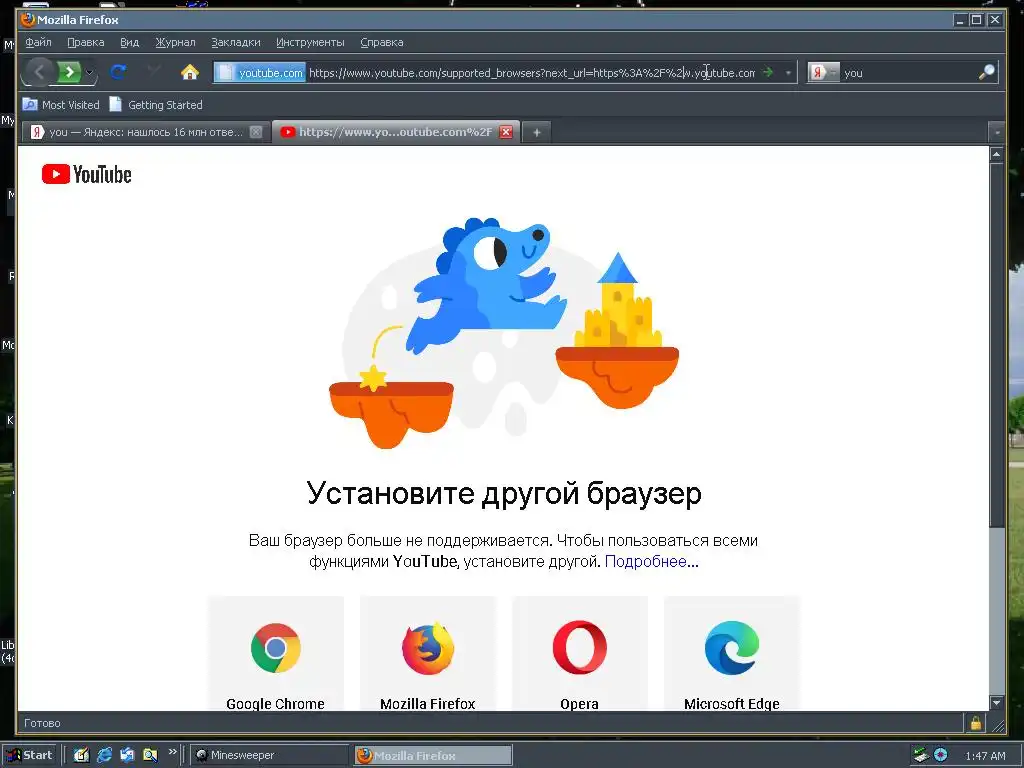The height and width of the screenshot is (768, 1024).
Task: Choose the Opera browser card
Action: (x=580, y=654)
